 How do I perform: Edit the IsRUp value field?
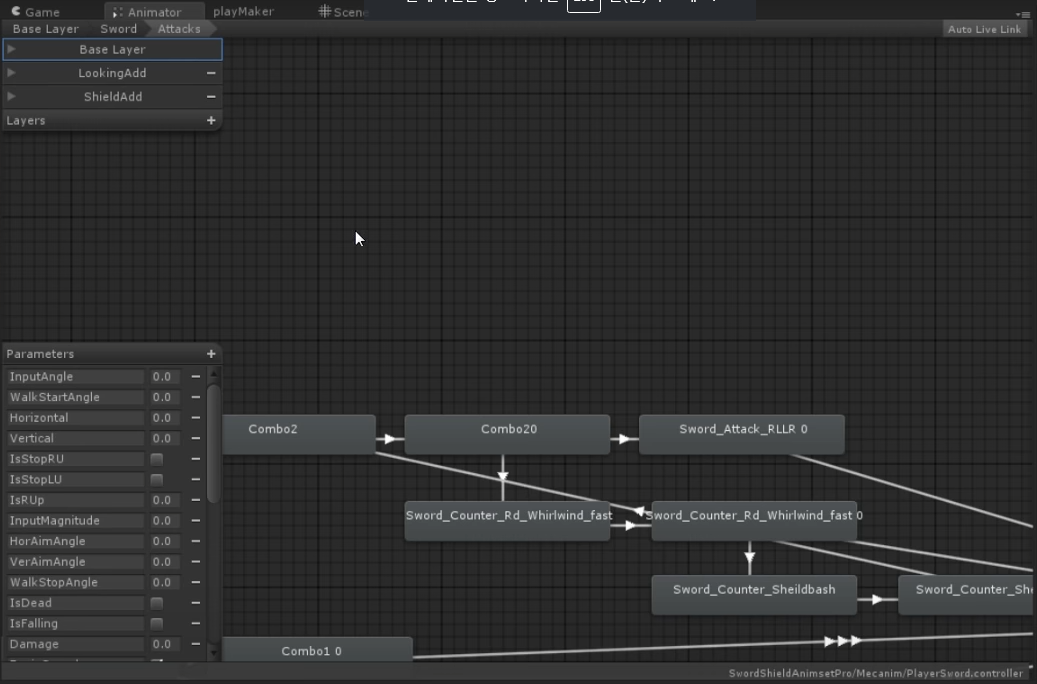point(164,500)
